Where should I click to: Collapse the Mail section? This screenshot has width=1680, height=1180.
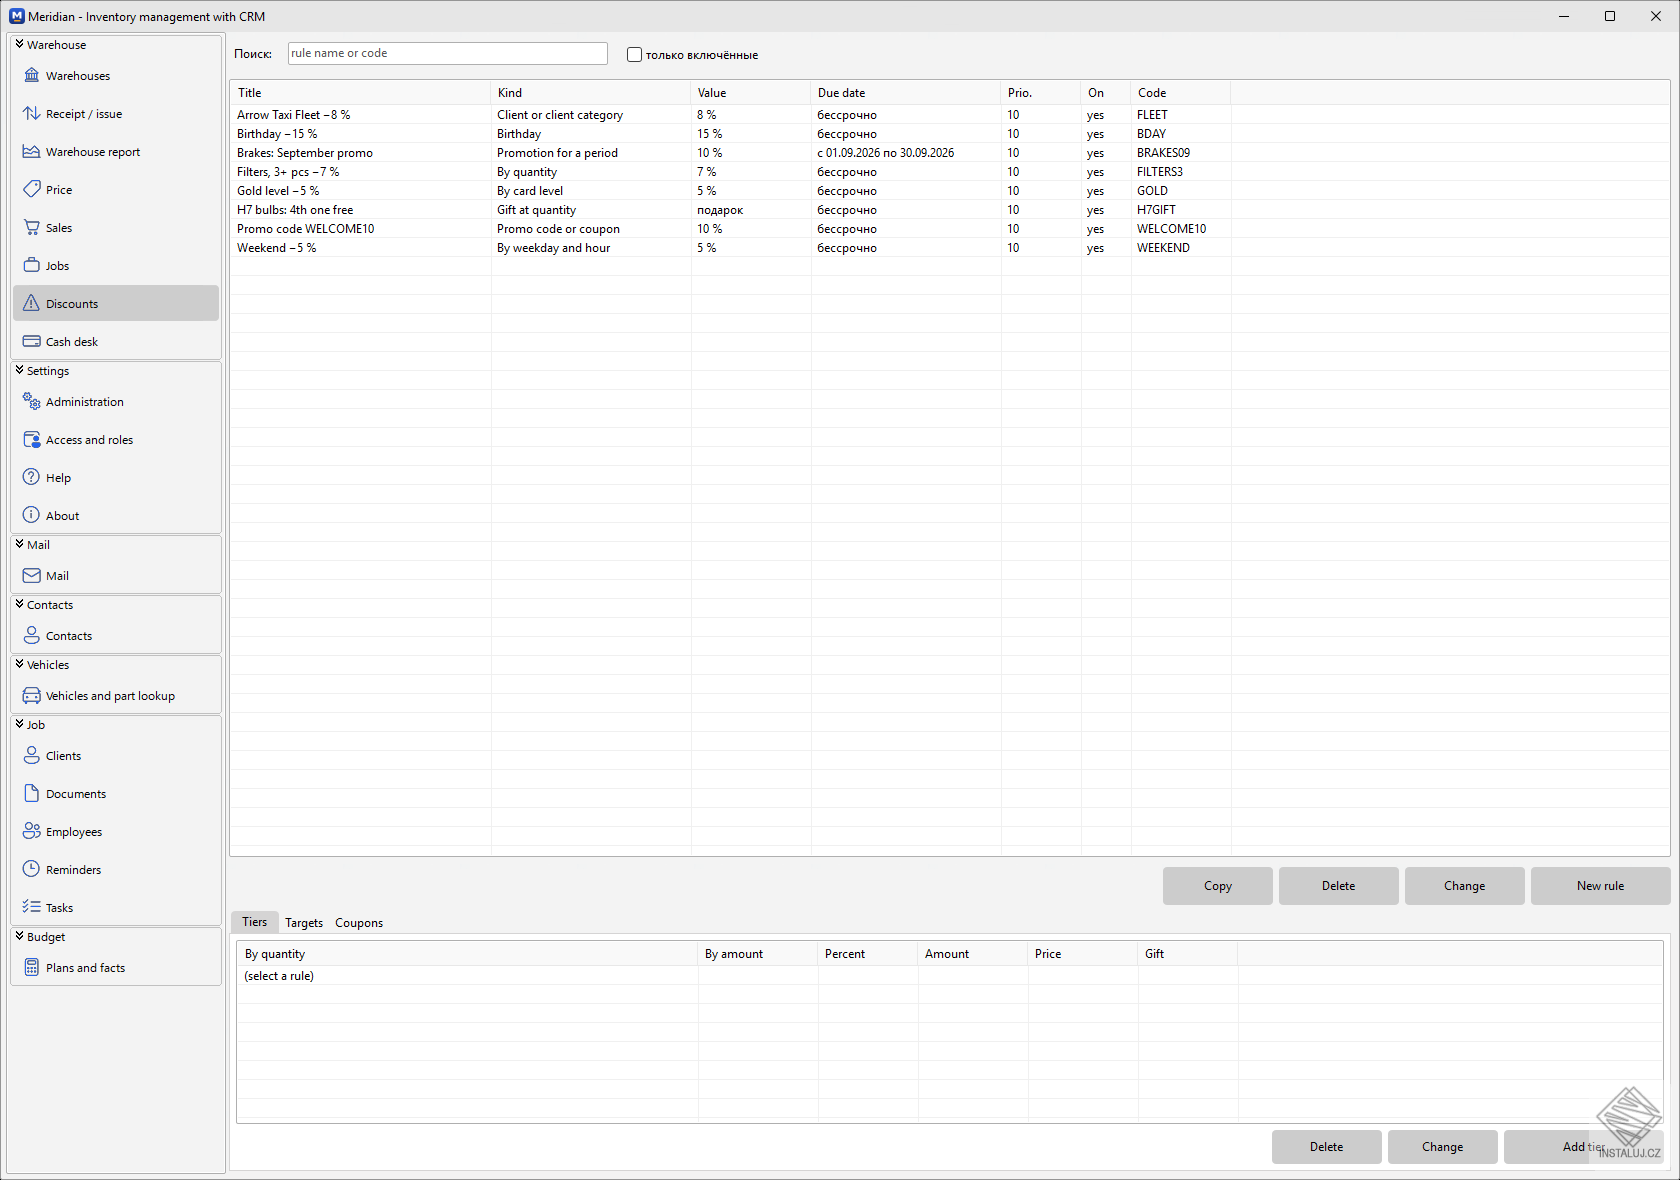pyautogui.click(x=19, y=545)
